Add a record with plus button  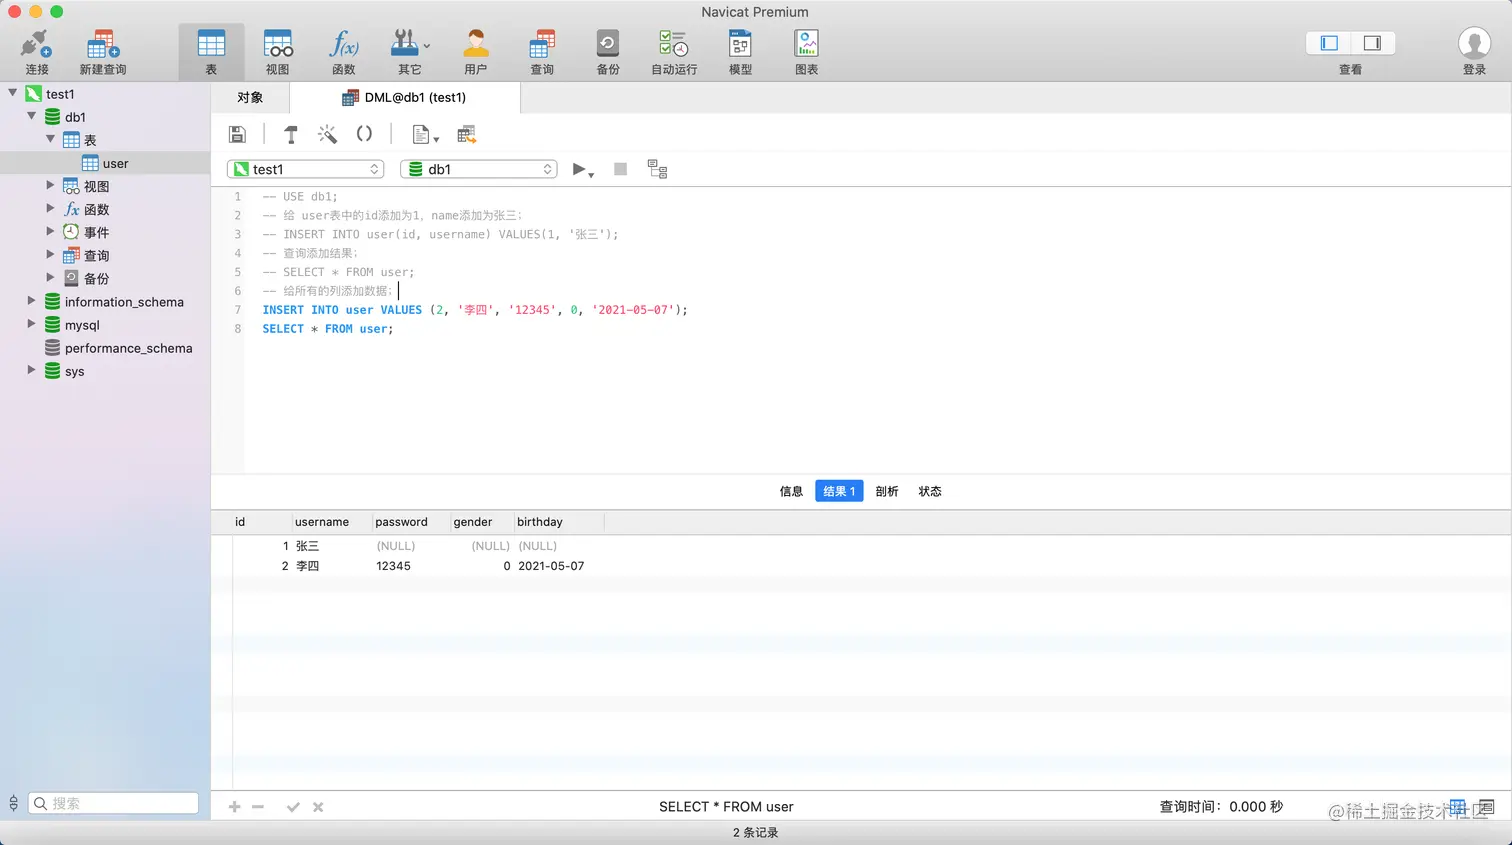click(x=235, y=807)
